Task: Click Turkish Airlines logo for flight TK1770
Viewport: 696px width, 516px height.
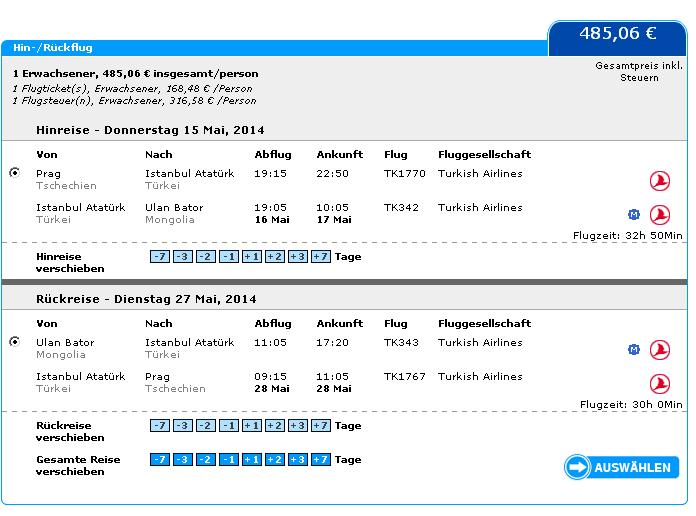Action: click(660, 181)
